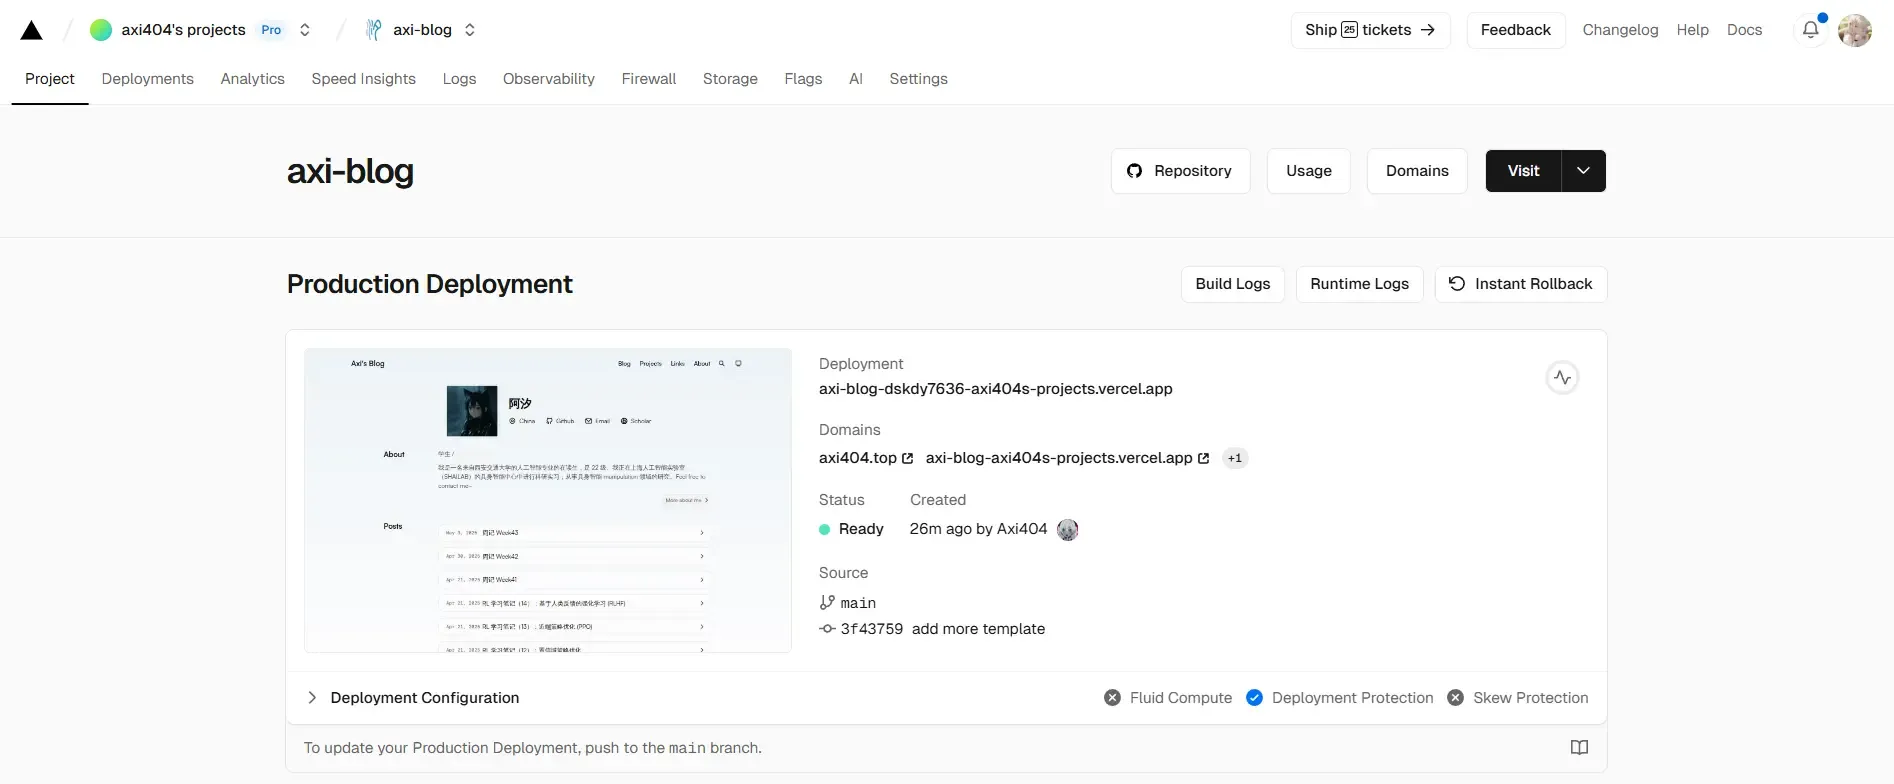This screenshot has height=784, width=1894.
Task: Open the Speed Insights tab
Action: coord(363,79)
